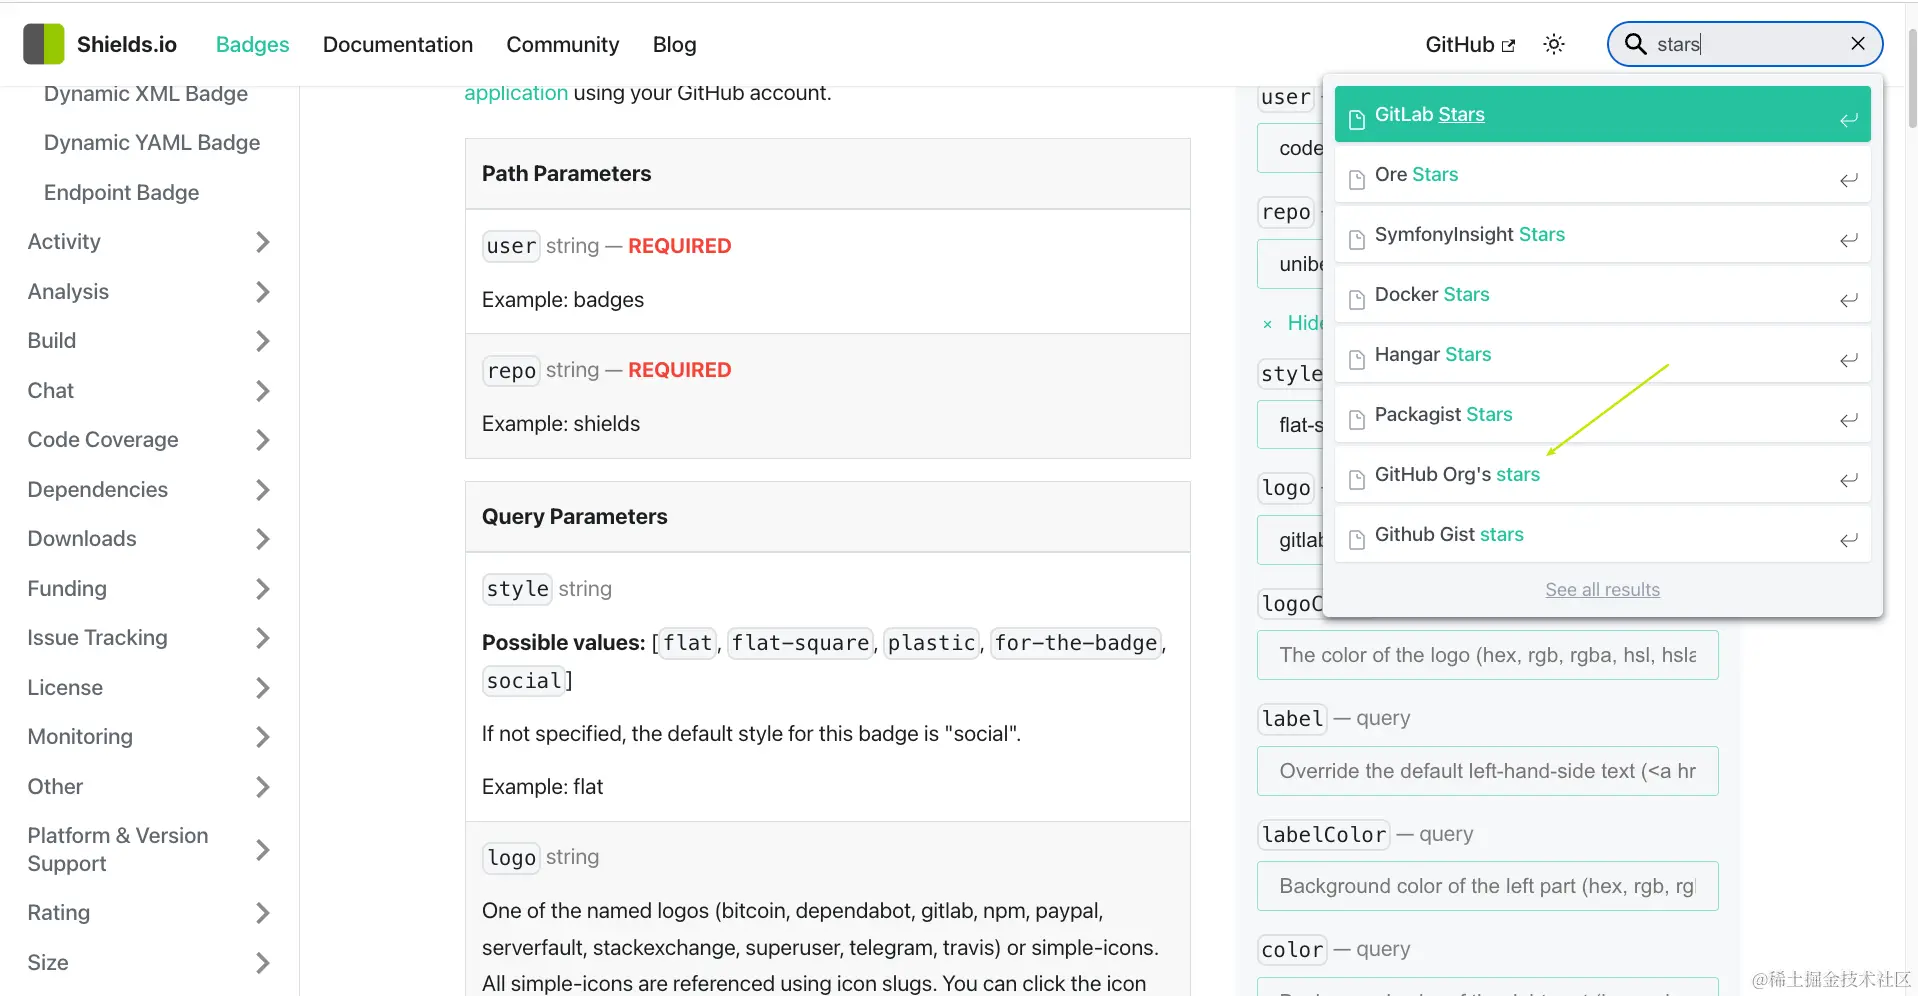
Task: Click the Shields.io logo icon
Action: 44,44
